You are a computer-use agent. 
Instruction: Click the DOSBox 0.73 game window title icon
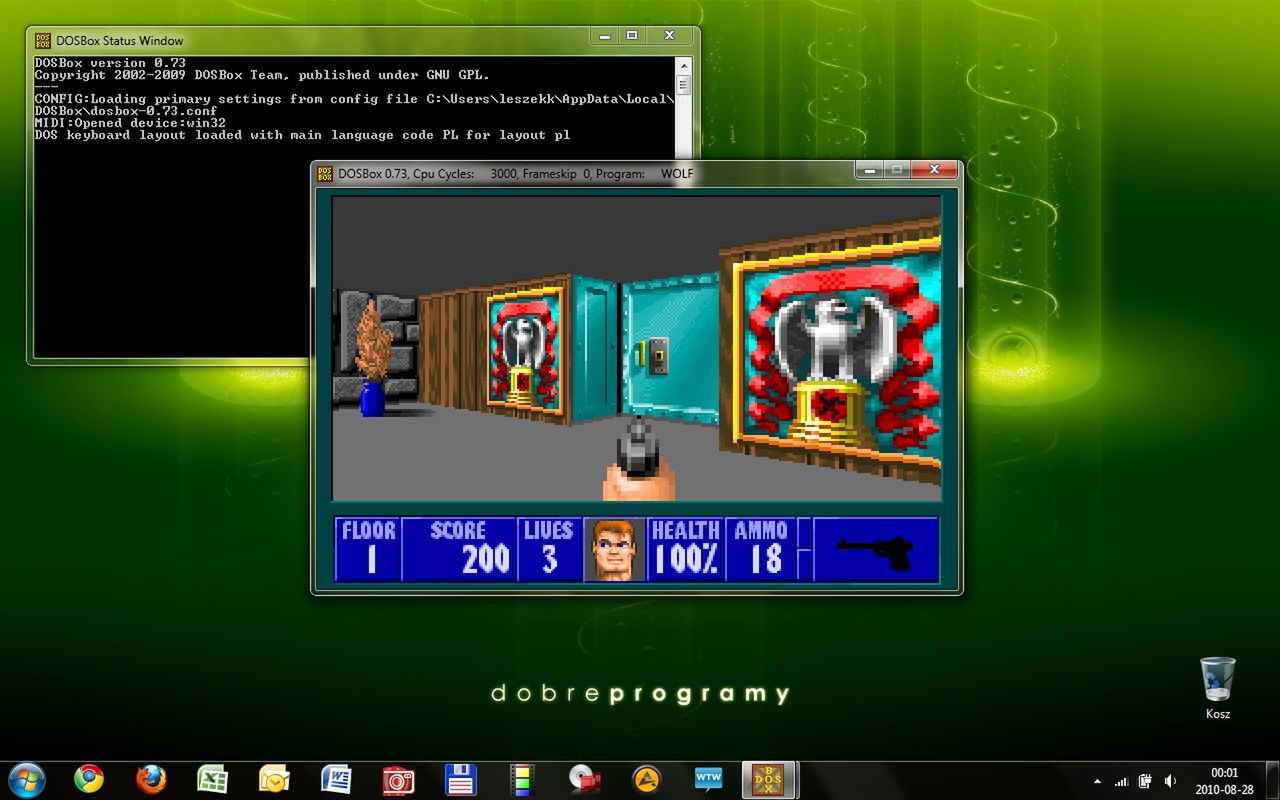(325, 173)
